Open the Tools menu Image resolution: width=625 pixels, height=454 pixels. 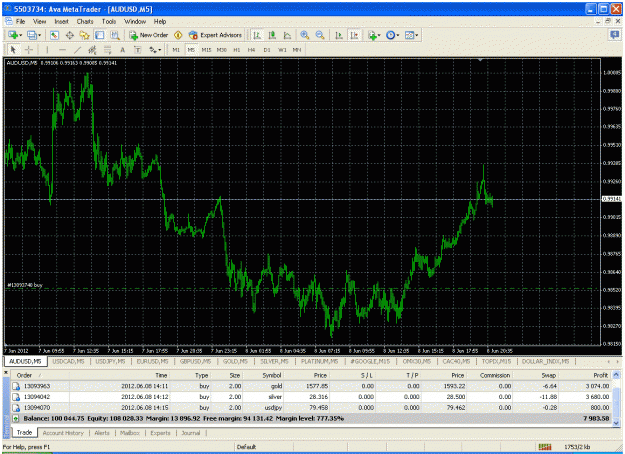point(109,22)
